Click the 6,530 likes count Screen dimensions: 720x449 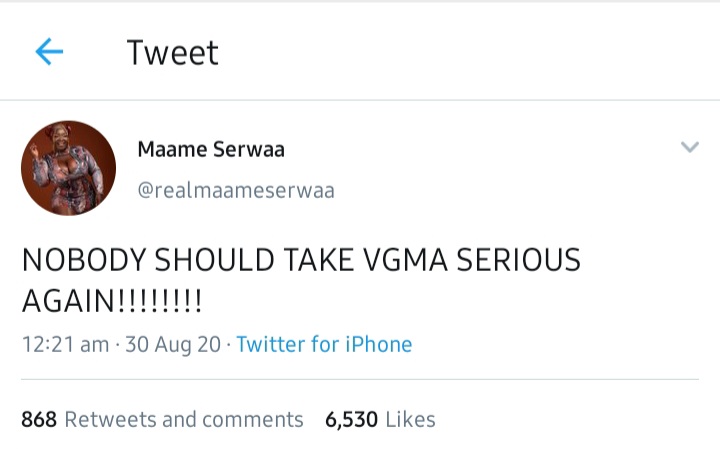click(x=351, y=419)
